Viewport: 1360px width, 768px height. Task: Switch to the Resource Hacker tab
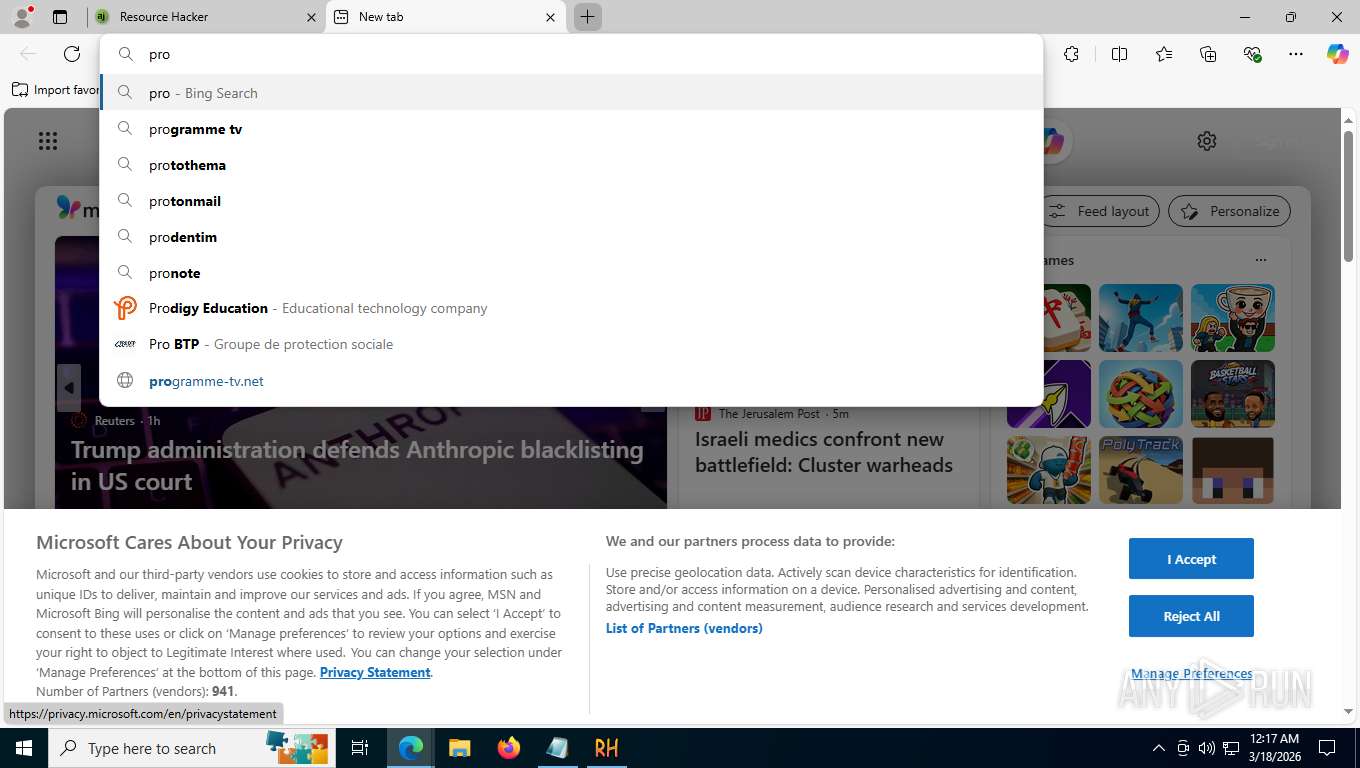pos(204,17)
